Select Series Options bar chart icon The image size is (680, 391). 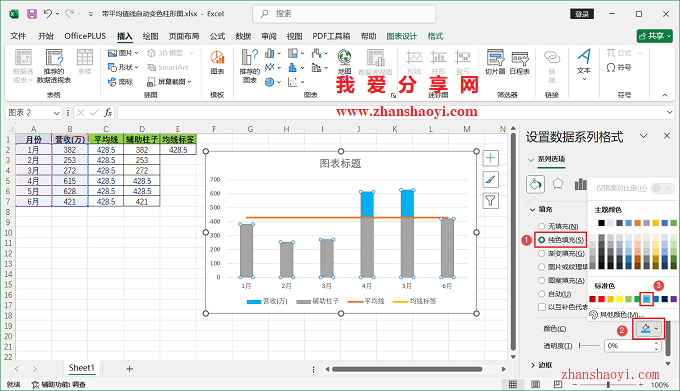pyautogui.click(x=580, y=184)
